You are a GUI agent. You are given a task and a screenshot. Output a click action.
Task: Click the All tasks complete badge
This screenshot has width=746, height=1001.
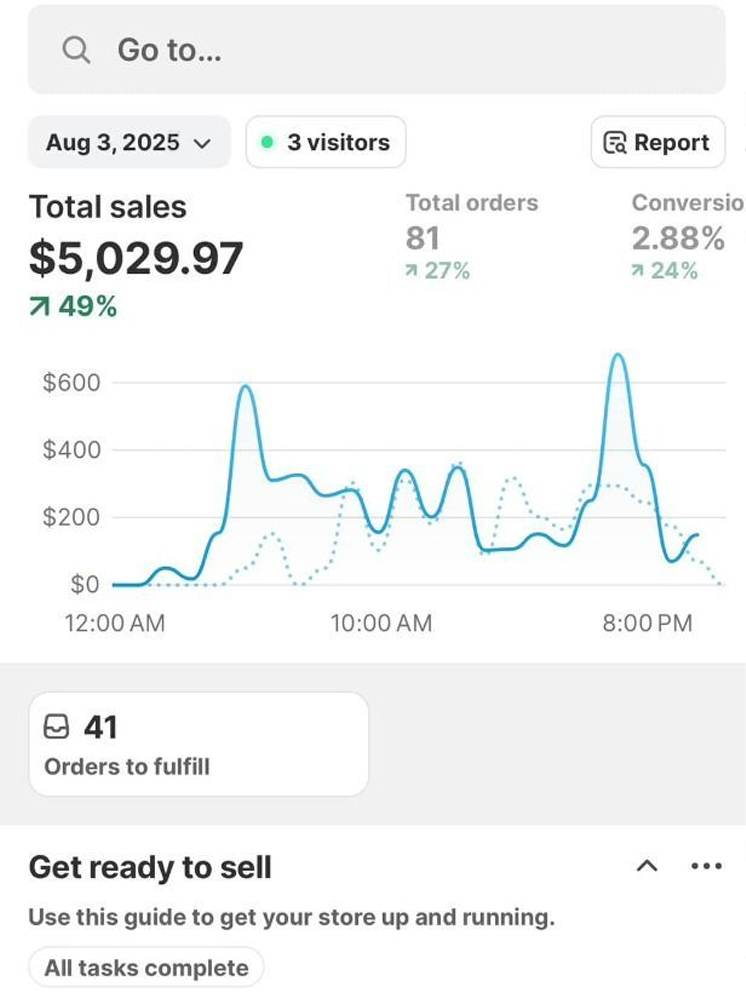click(146, 968)
